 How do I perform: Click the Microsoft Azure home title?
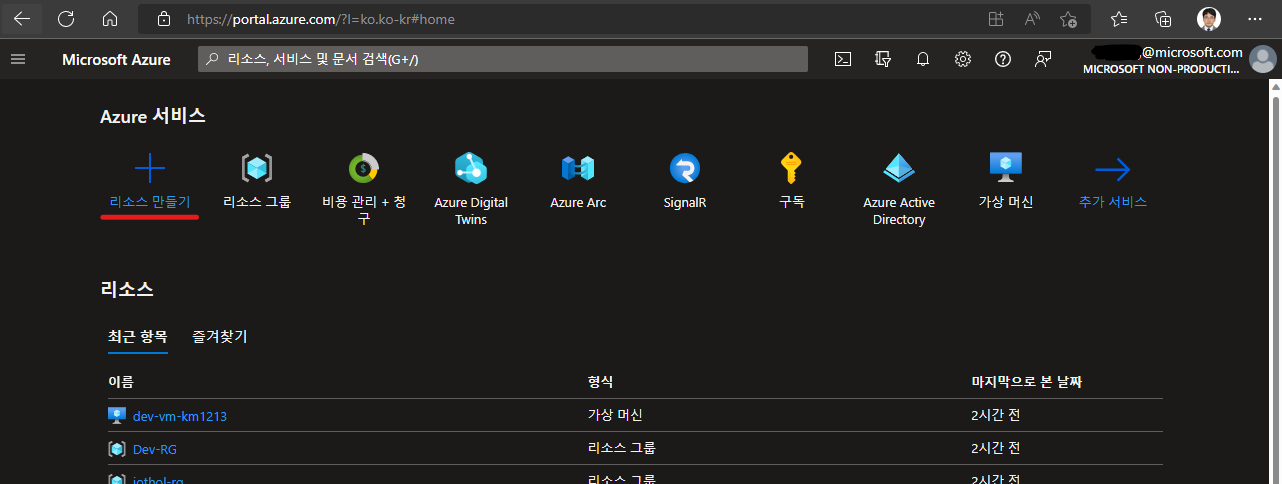point(116,60)
